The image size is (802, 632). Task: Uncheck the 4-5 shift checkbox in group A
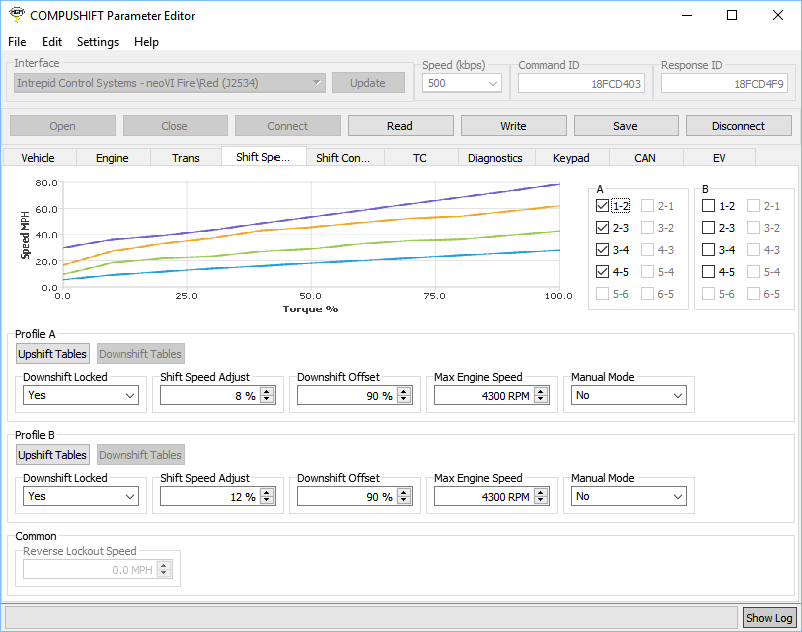point(602,272)
